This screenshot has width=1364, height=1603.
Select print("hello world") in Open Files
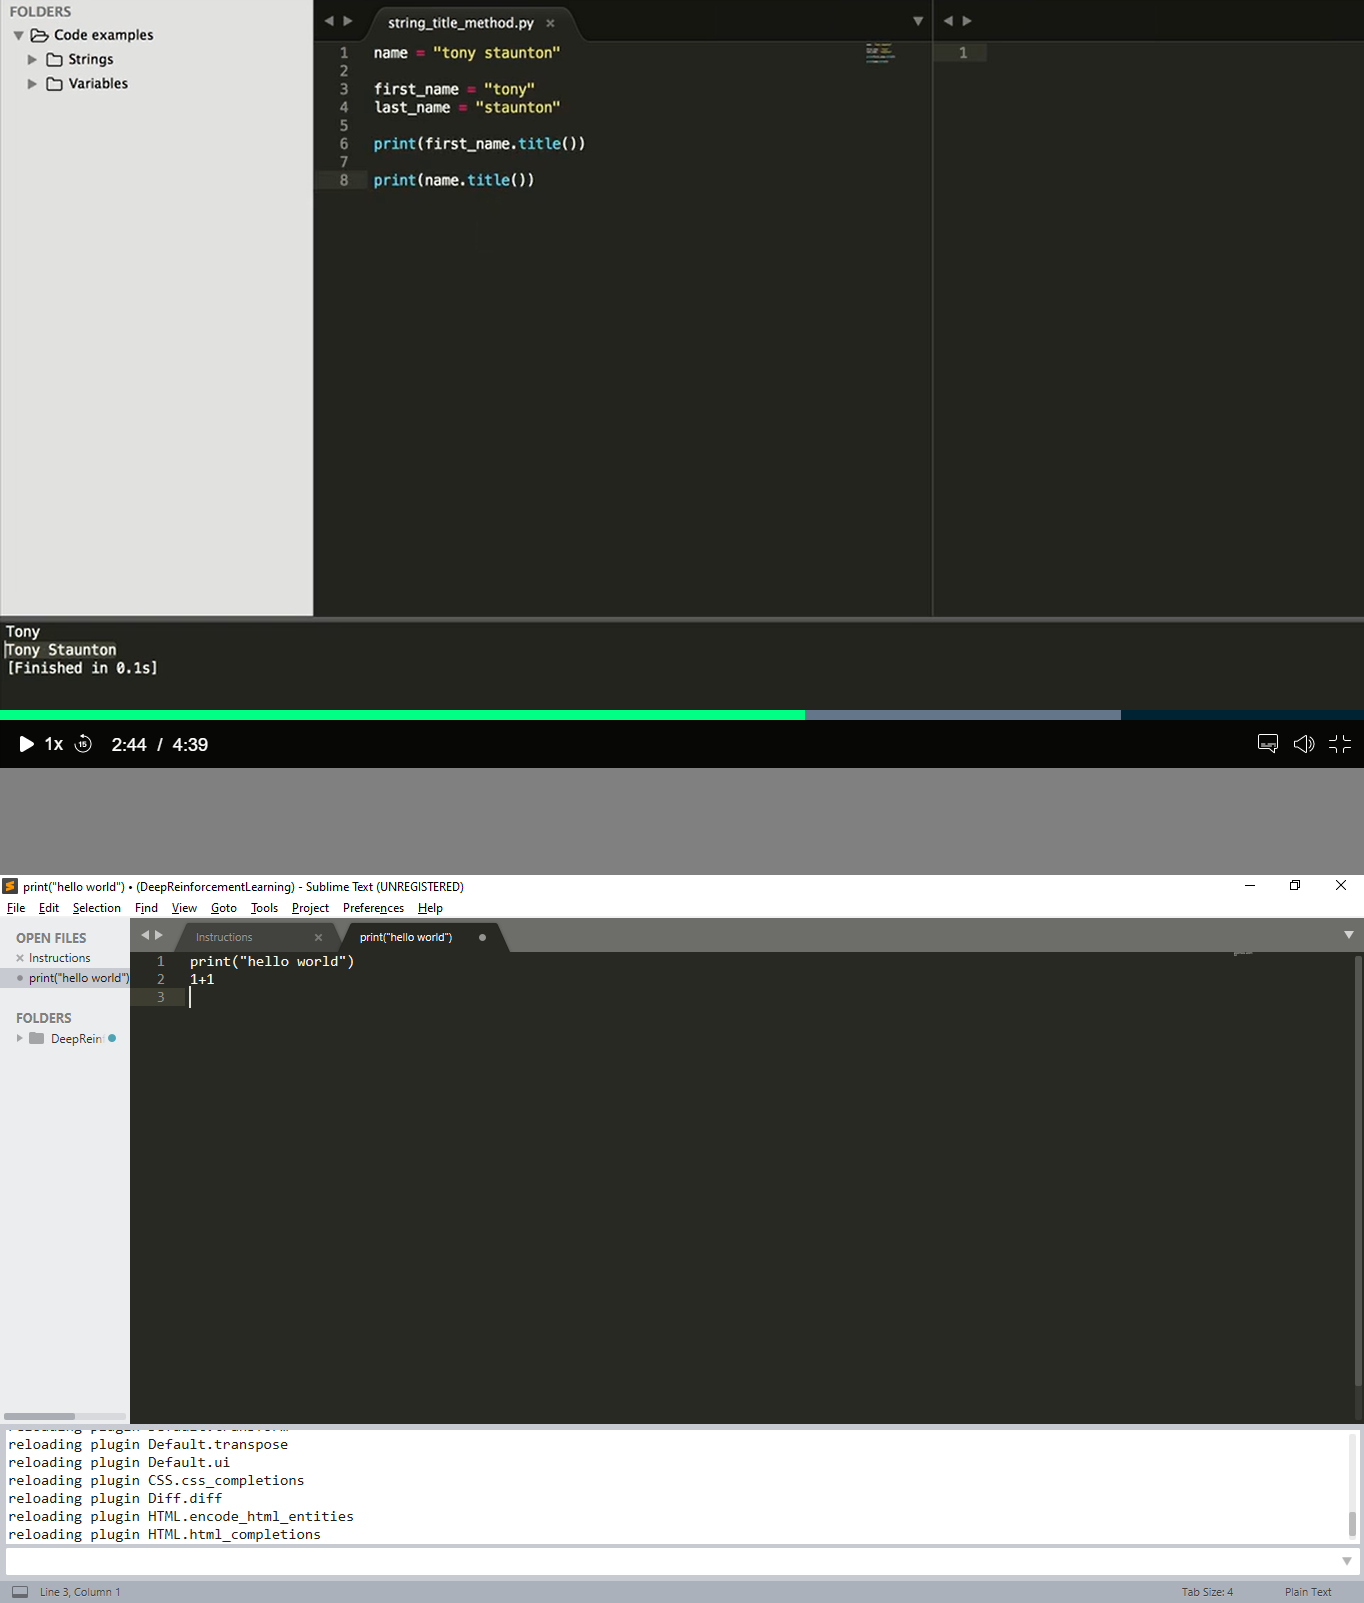tap(78, 978)
